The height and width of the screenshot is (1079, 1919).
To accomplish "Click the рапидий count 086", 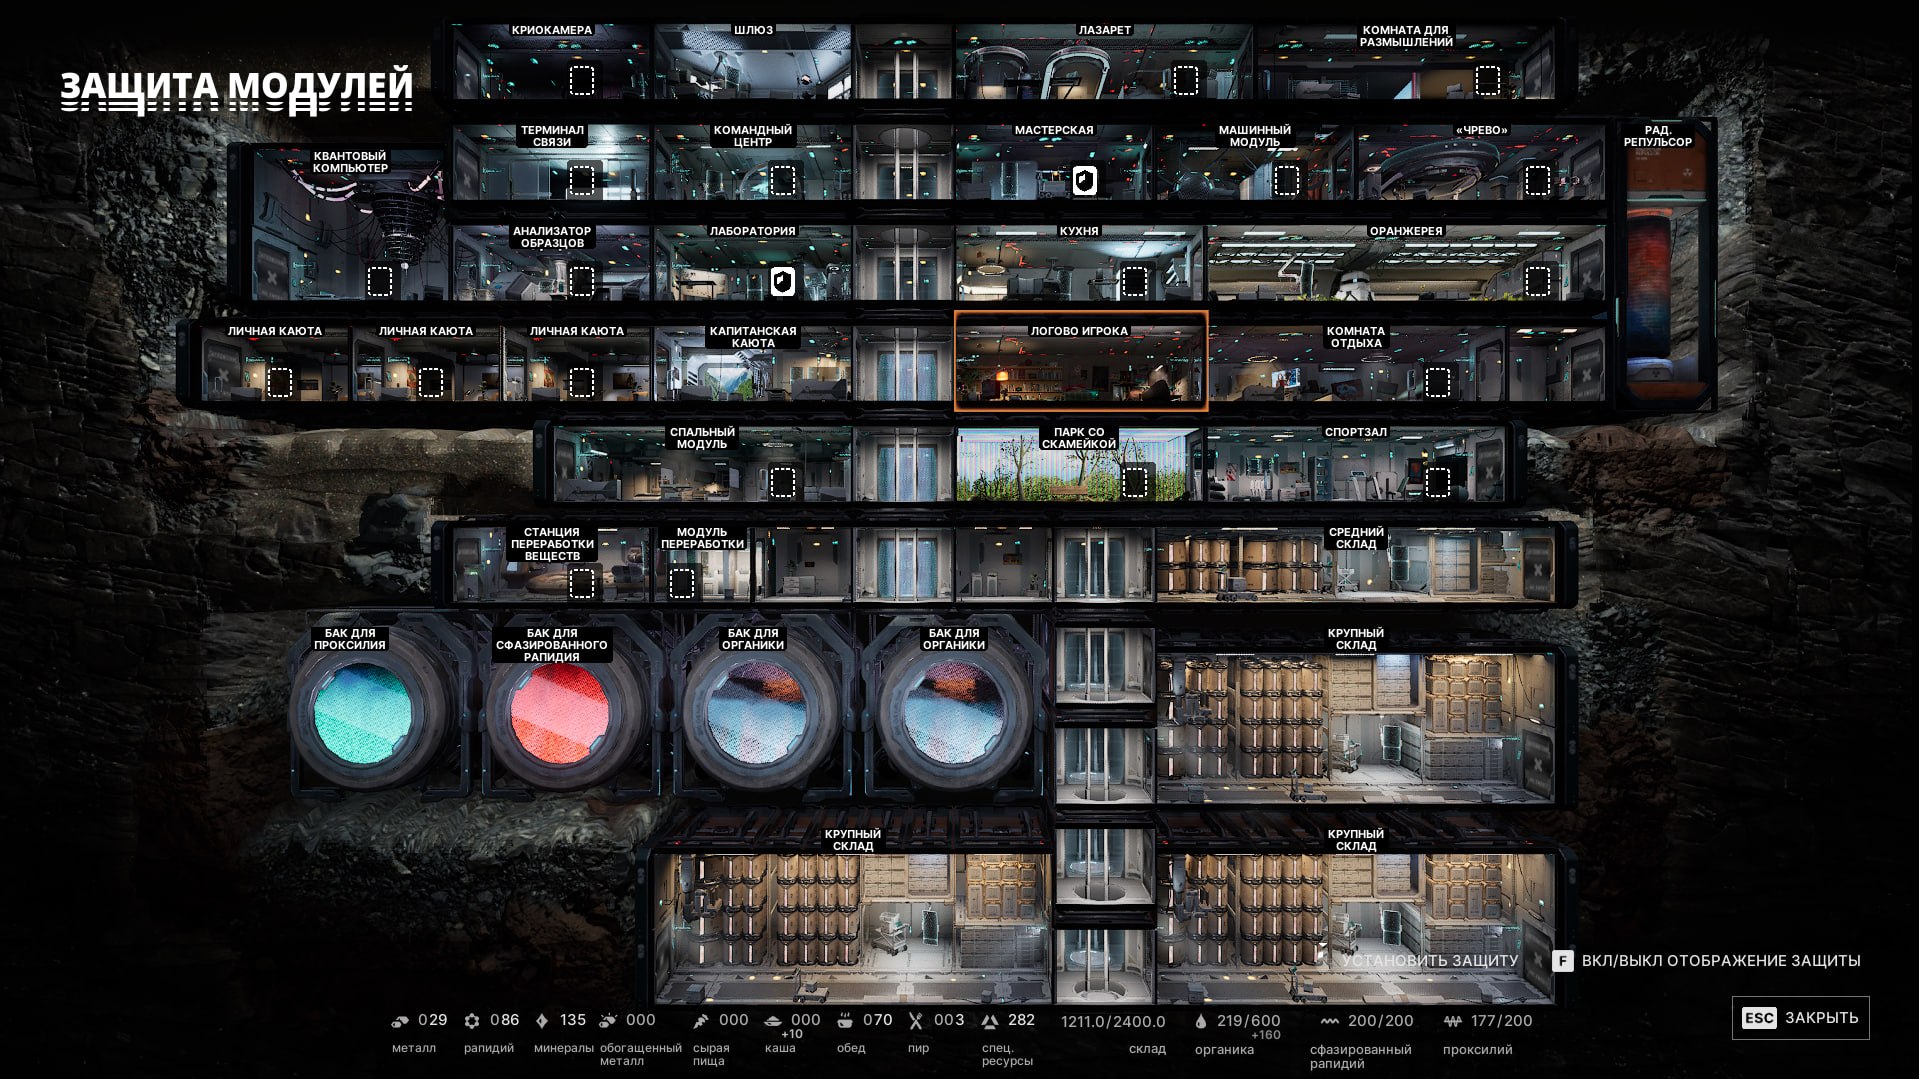I will pos(505,1020).
